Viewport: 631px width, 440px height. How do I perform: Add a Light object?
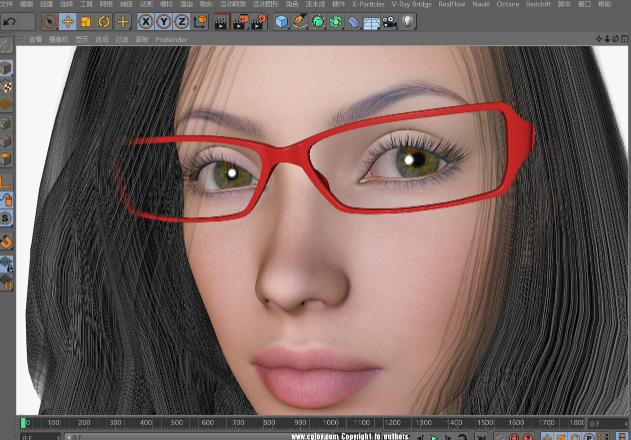coord(408,21)
